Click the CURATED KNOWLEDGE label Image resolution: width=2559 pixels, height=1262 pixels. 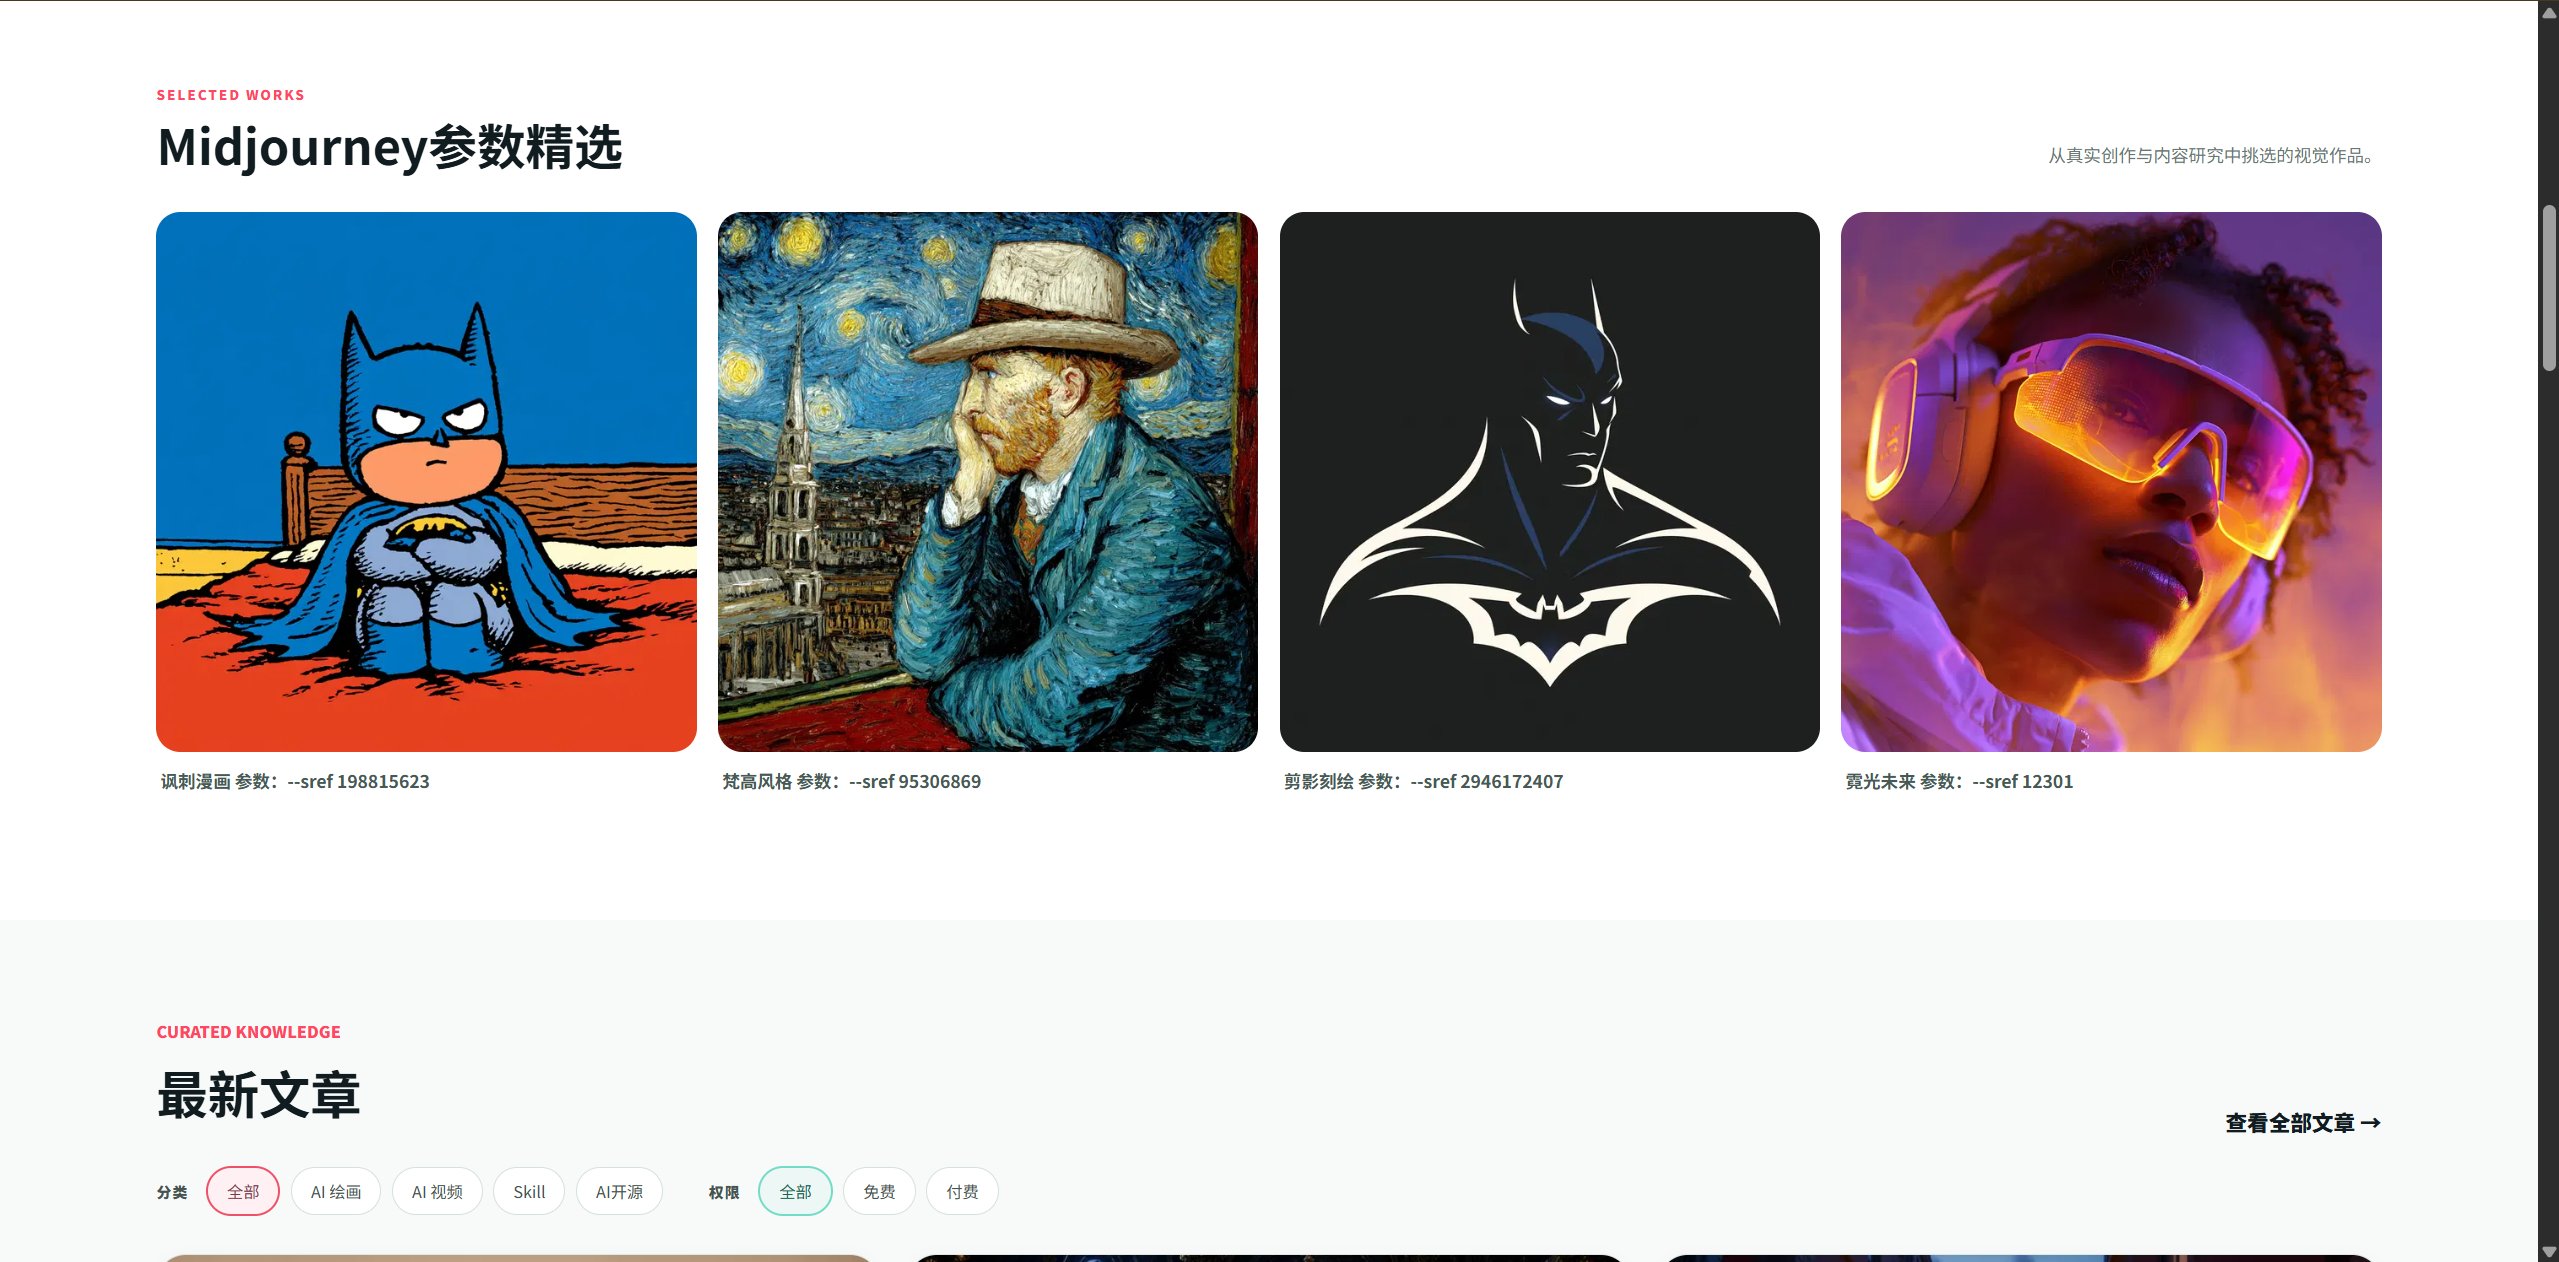248,1032
